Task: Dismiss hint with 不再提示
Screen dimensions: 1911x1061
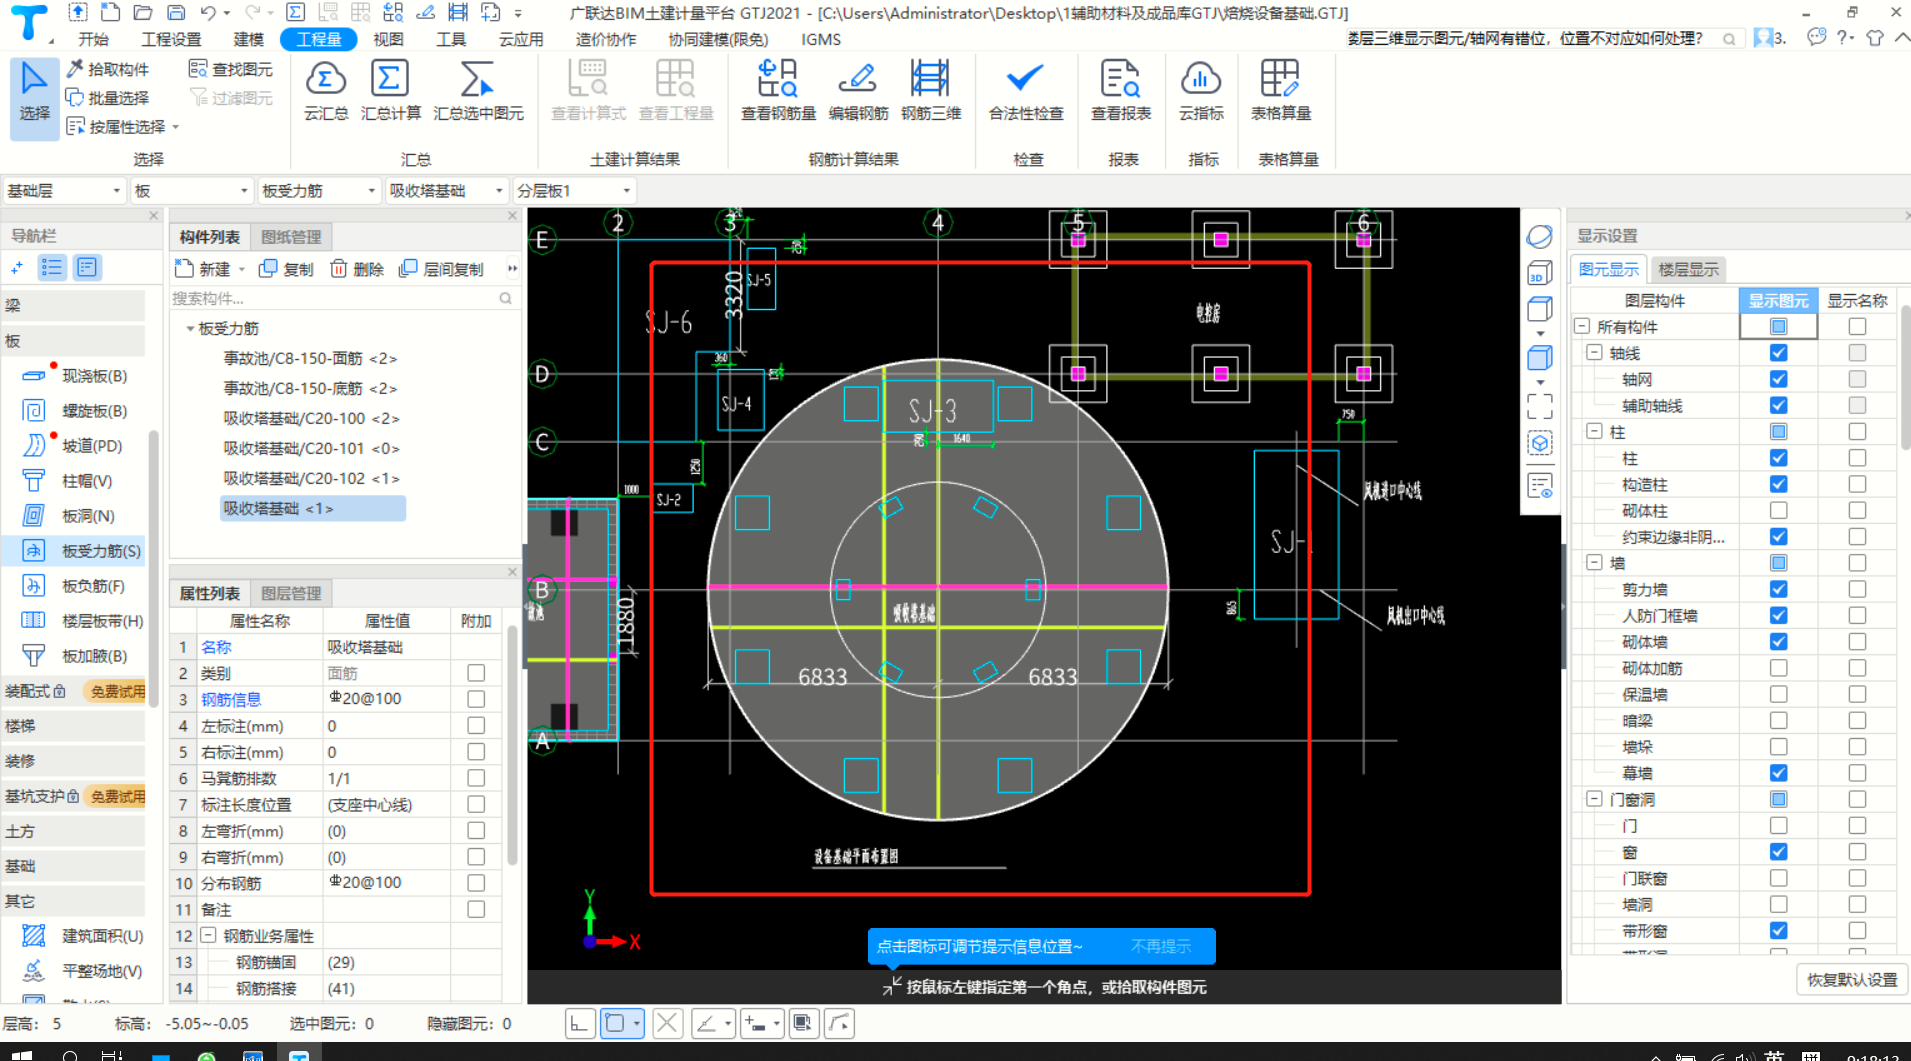Action: 1161,946
